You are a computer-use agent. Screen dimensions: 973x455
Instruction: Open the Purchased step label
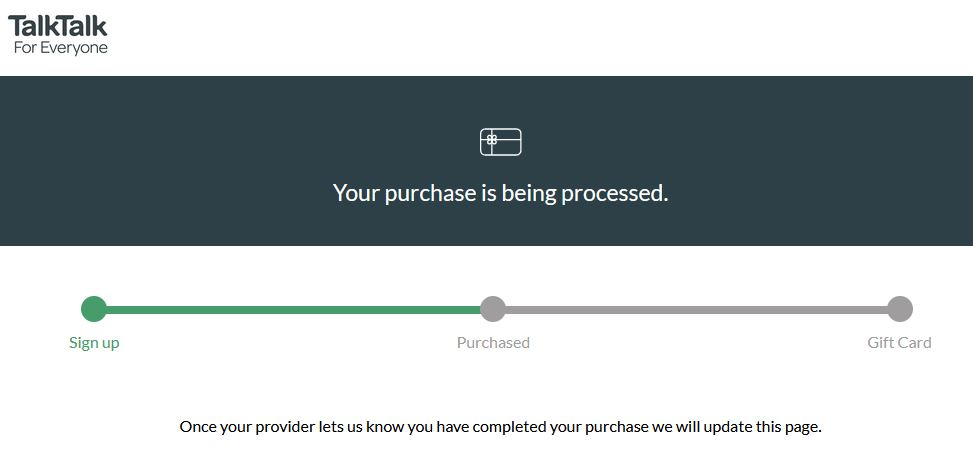(493, 343)
